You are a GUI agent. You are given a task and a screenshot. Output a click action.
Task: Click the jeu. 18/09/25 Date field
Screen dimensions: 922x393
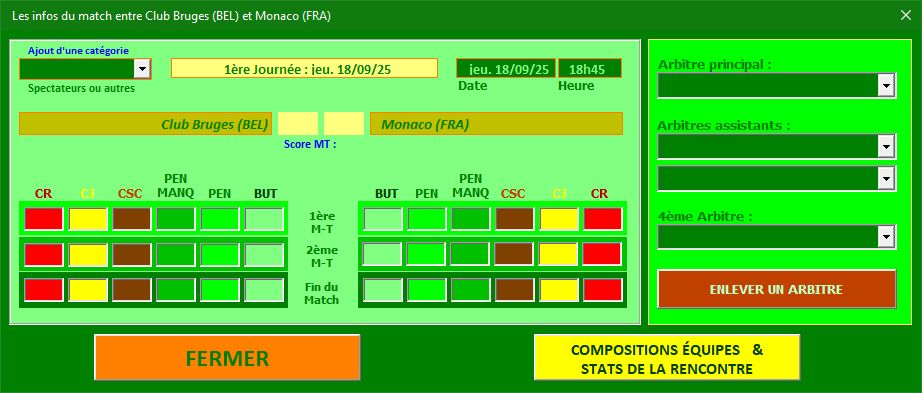(x=506, y=69)
